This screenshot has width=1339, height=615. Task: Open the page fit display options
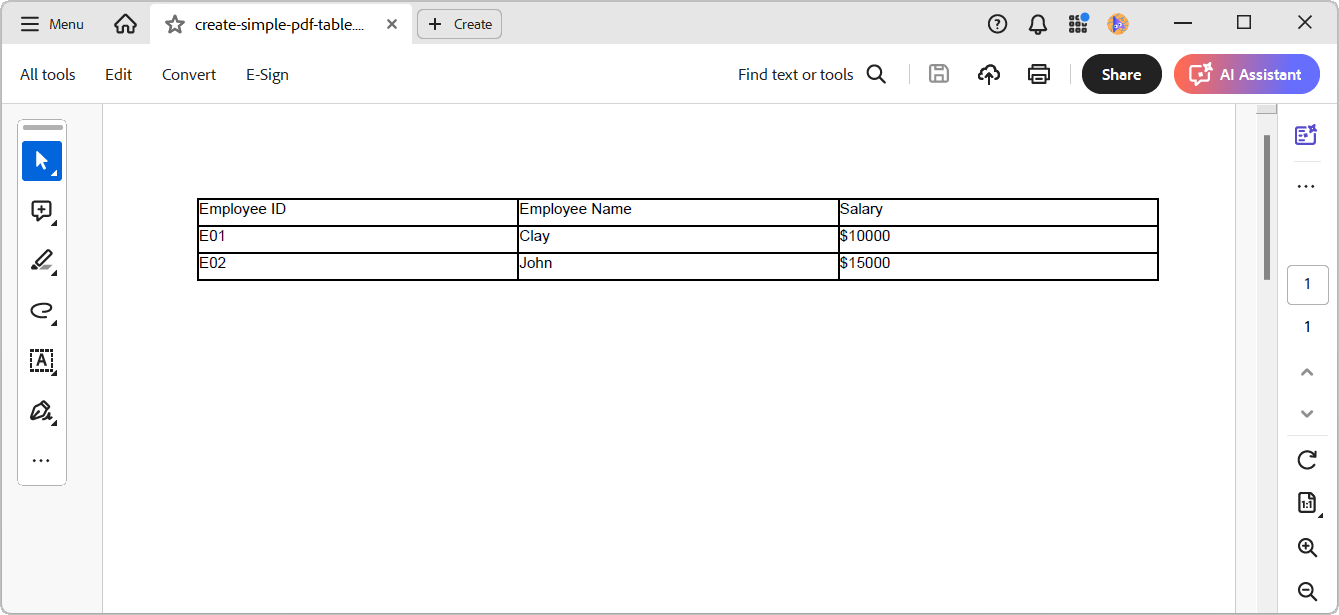pyautogui.click(x=1308, y=503)
